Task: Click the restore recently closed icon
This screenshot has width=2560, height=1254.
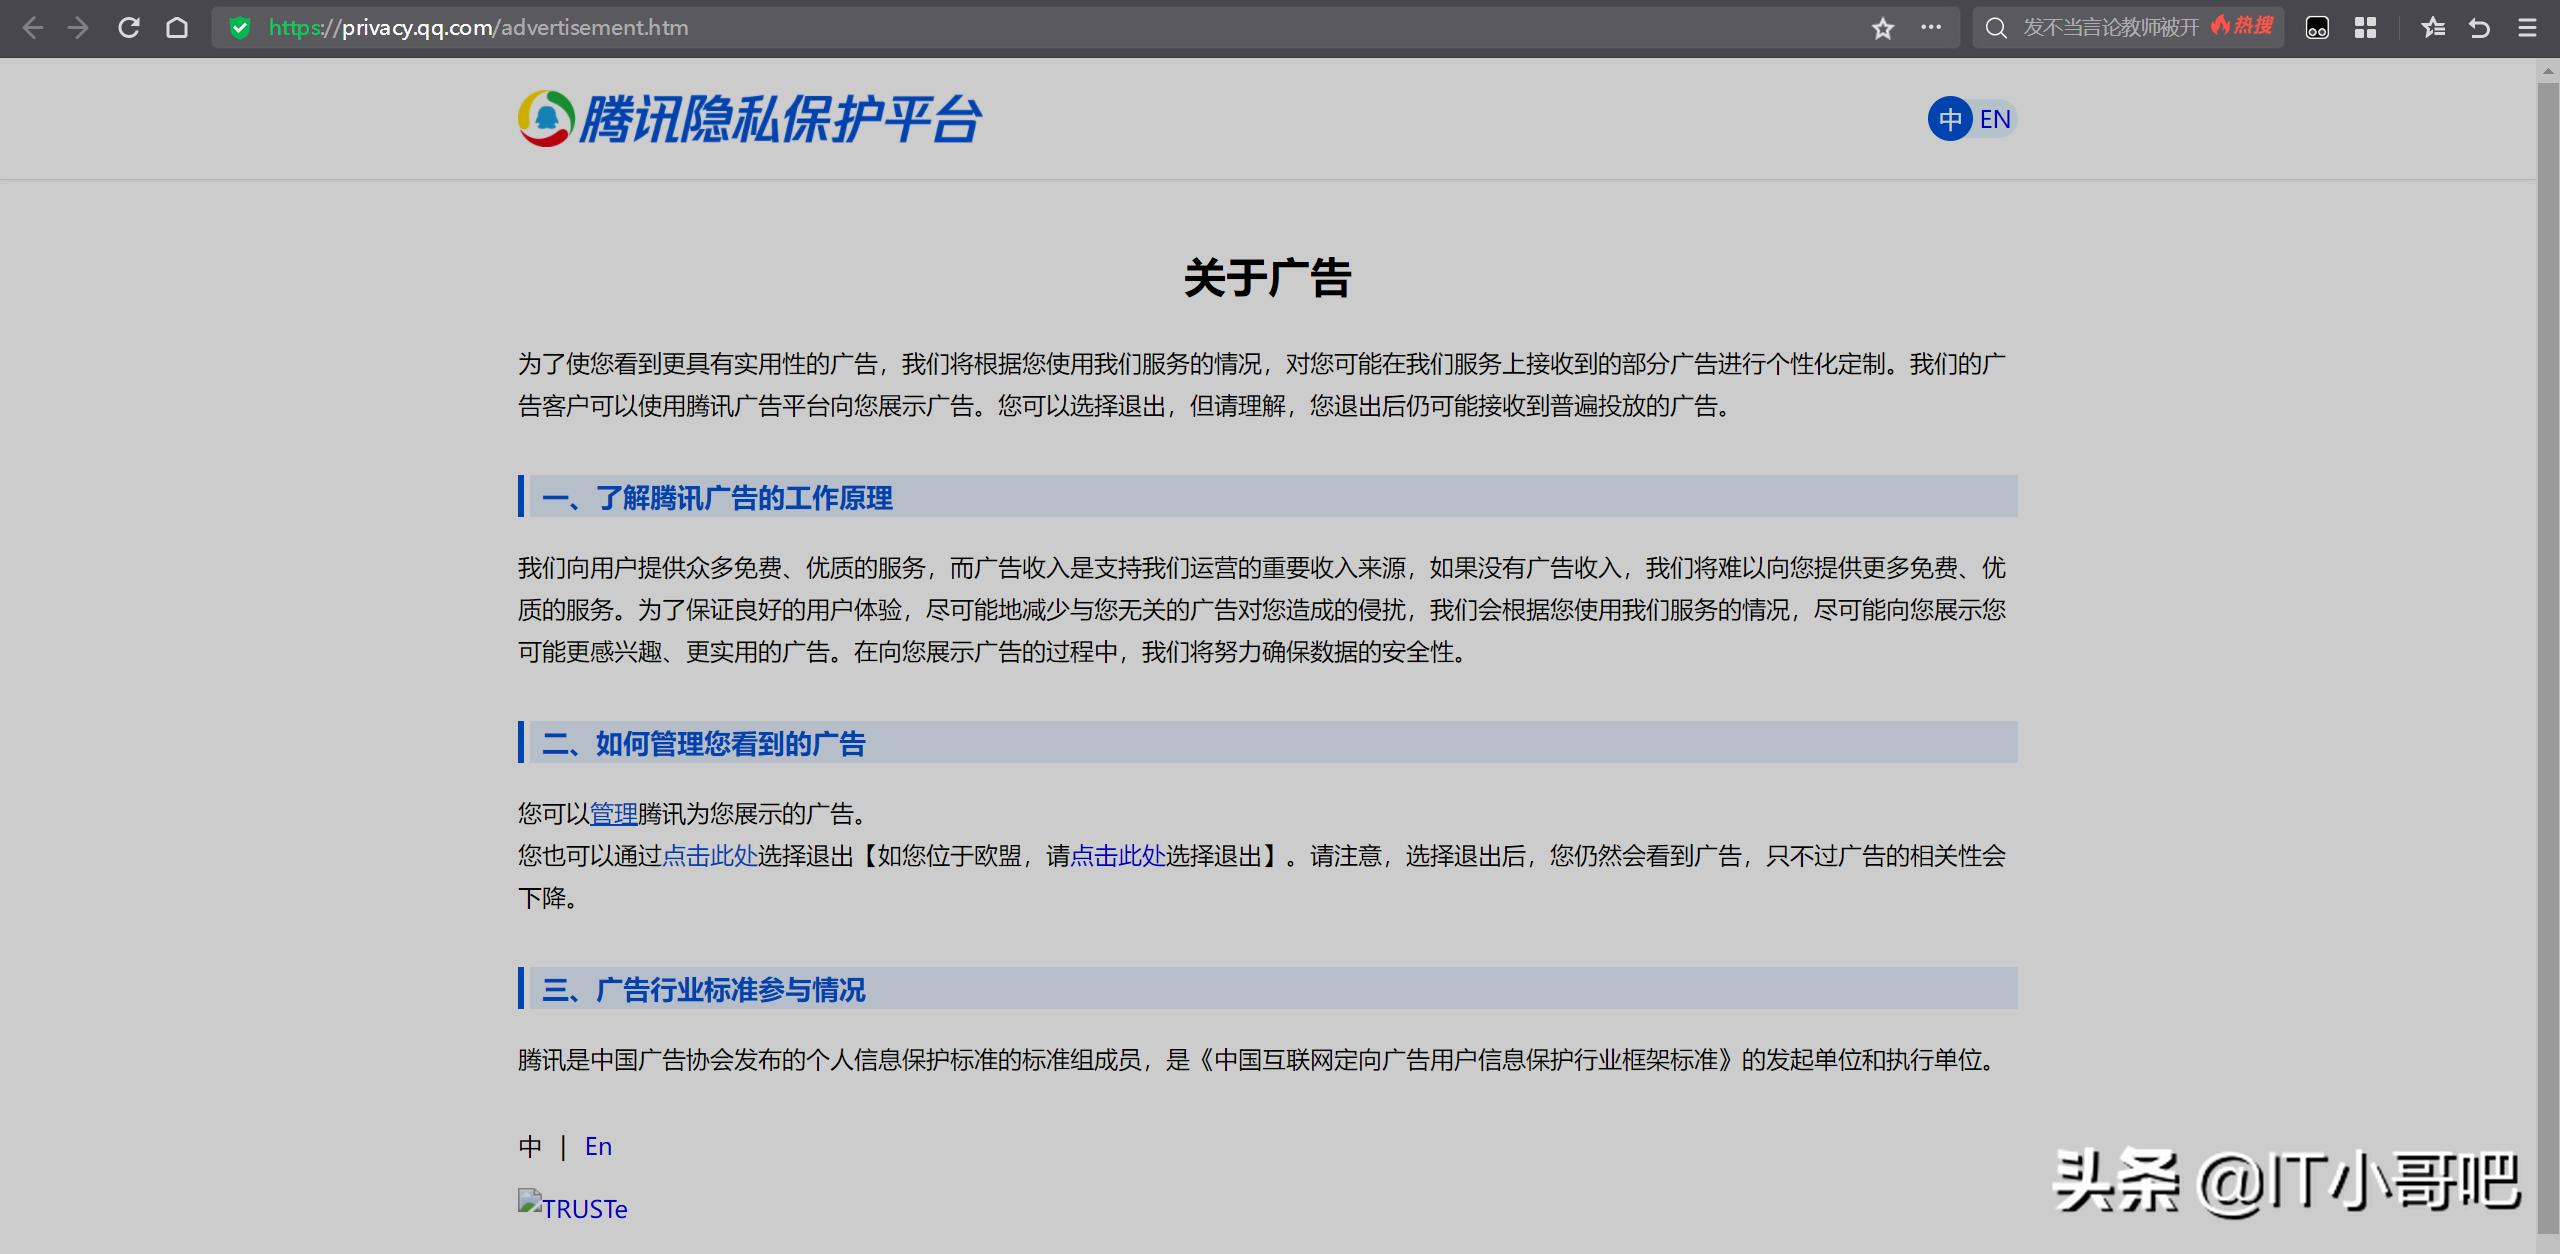Action: (x=2479, y=27)
